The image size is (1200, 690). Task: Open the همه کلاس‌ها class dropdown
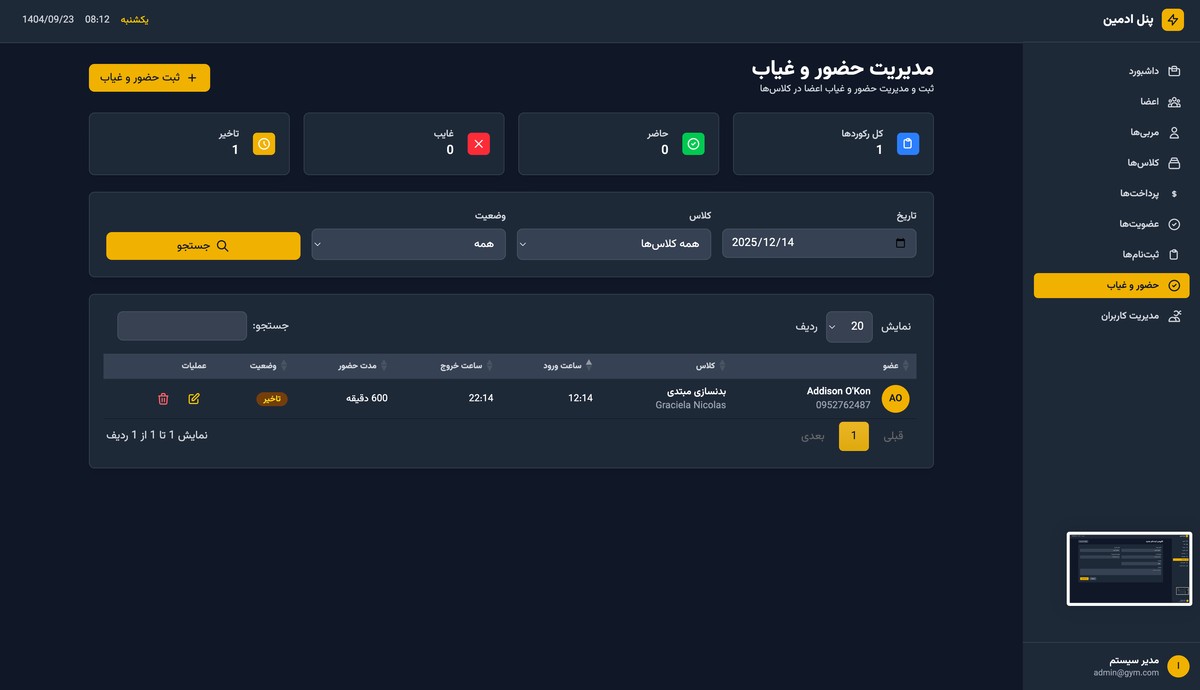coord(613,243)
